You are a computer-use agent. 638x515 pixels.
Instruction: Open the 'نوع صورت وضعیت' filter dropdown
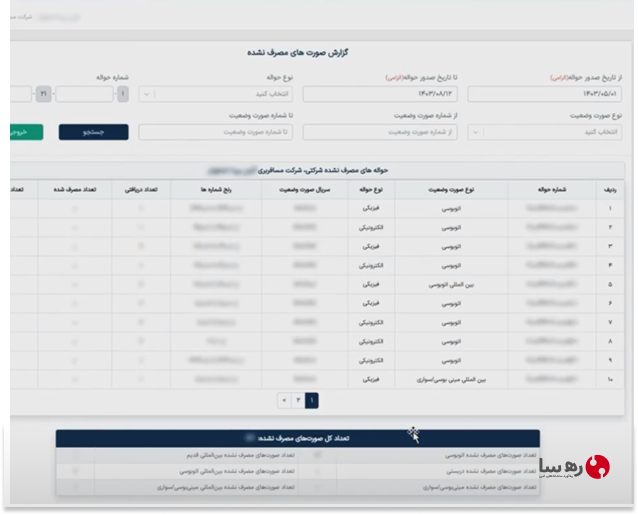click(545, 132)
